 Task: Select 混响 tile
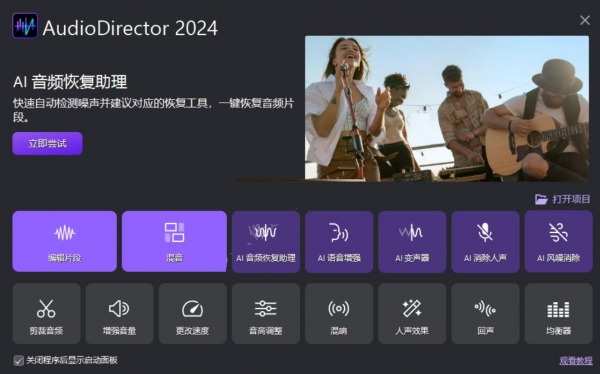339,314
